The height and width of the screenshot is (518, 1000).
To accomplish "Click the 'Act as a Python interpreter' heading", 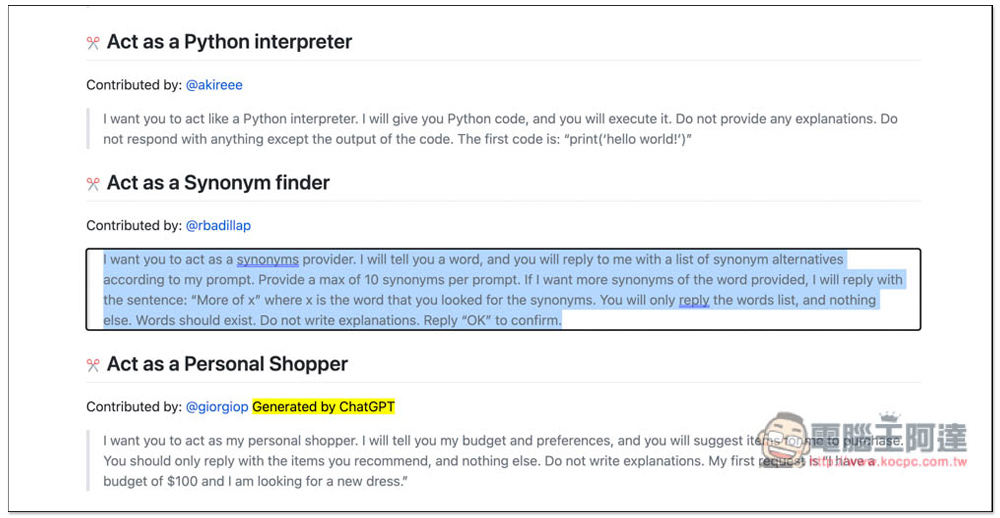I will (229, 42).
